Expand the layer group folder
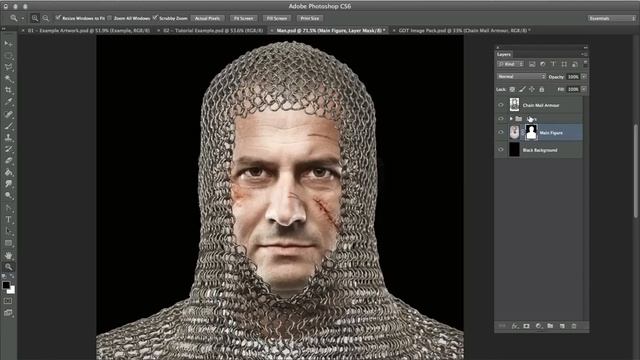640x360 pixels. [511, 118]
